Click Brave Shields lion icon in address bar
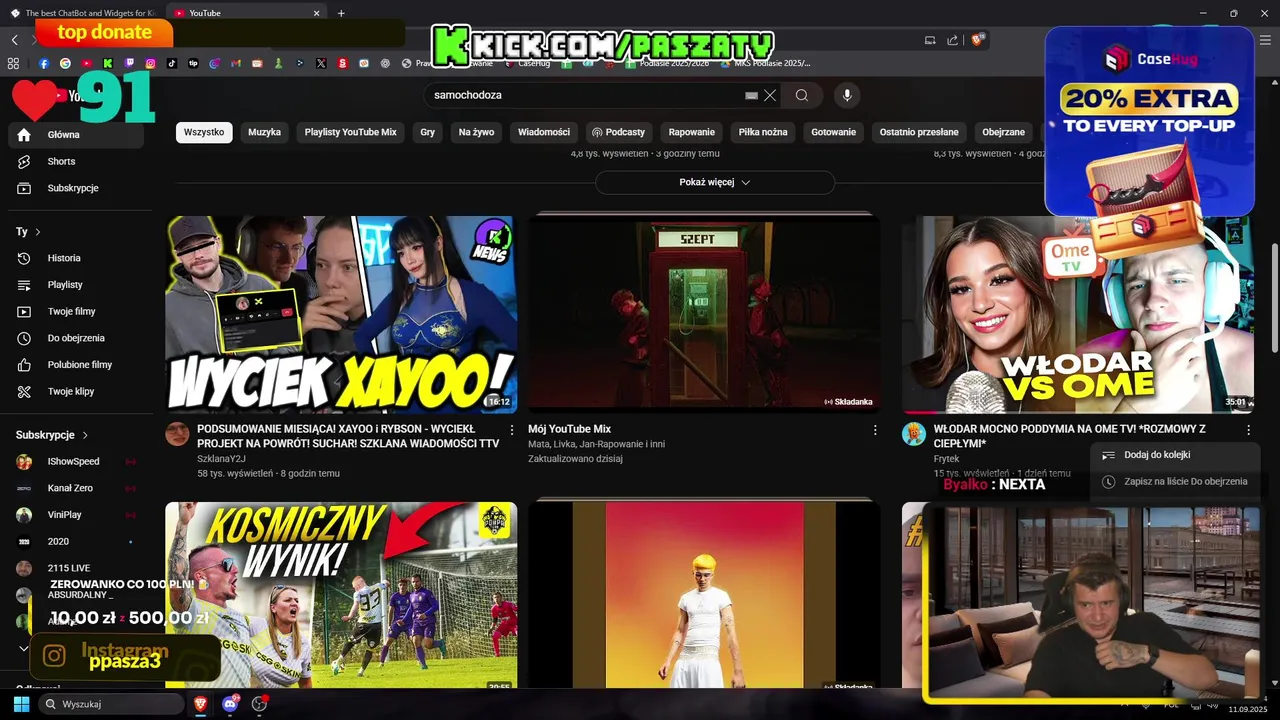 click(x=978, y=40)
